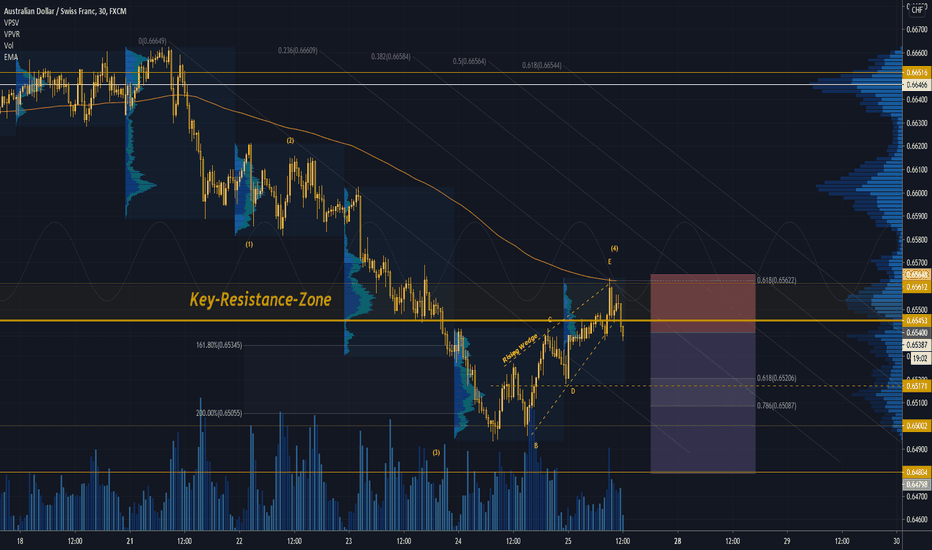Click the 0.64804 yellow price tag
Screen dimensions: 932x550
[916, 472]
